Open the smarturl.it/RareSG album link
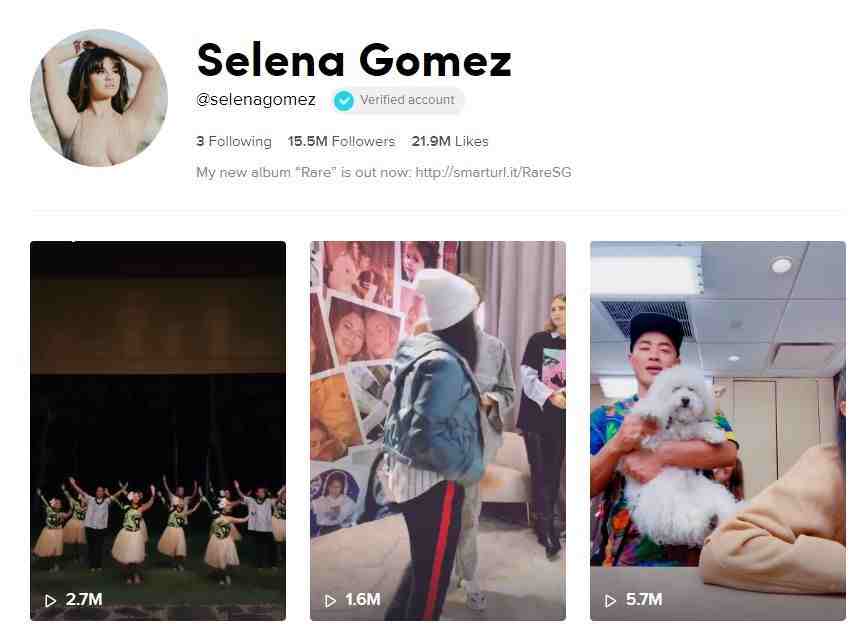 tap(493, 172)
